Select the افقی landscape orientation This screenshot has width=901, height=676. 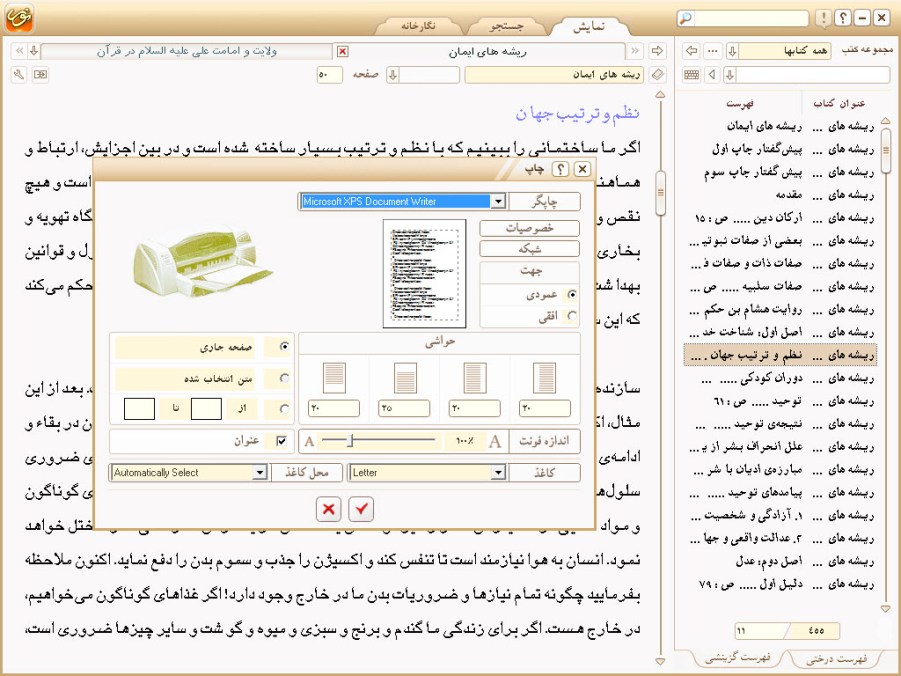(x=571, y=316)
